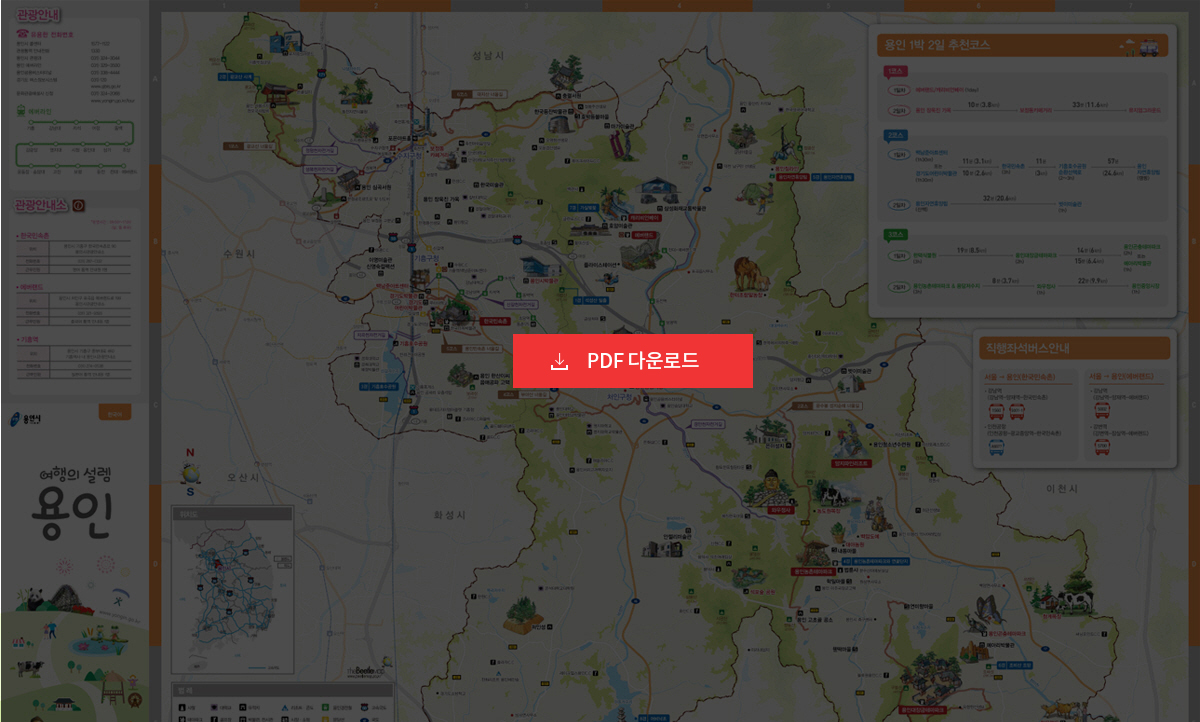Click the 2코스 label in course panel
1200x722 pixels.
point(893,134)
